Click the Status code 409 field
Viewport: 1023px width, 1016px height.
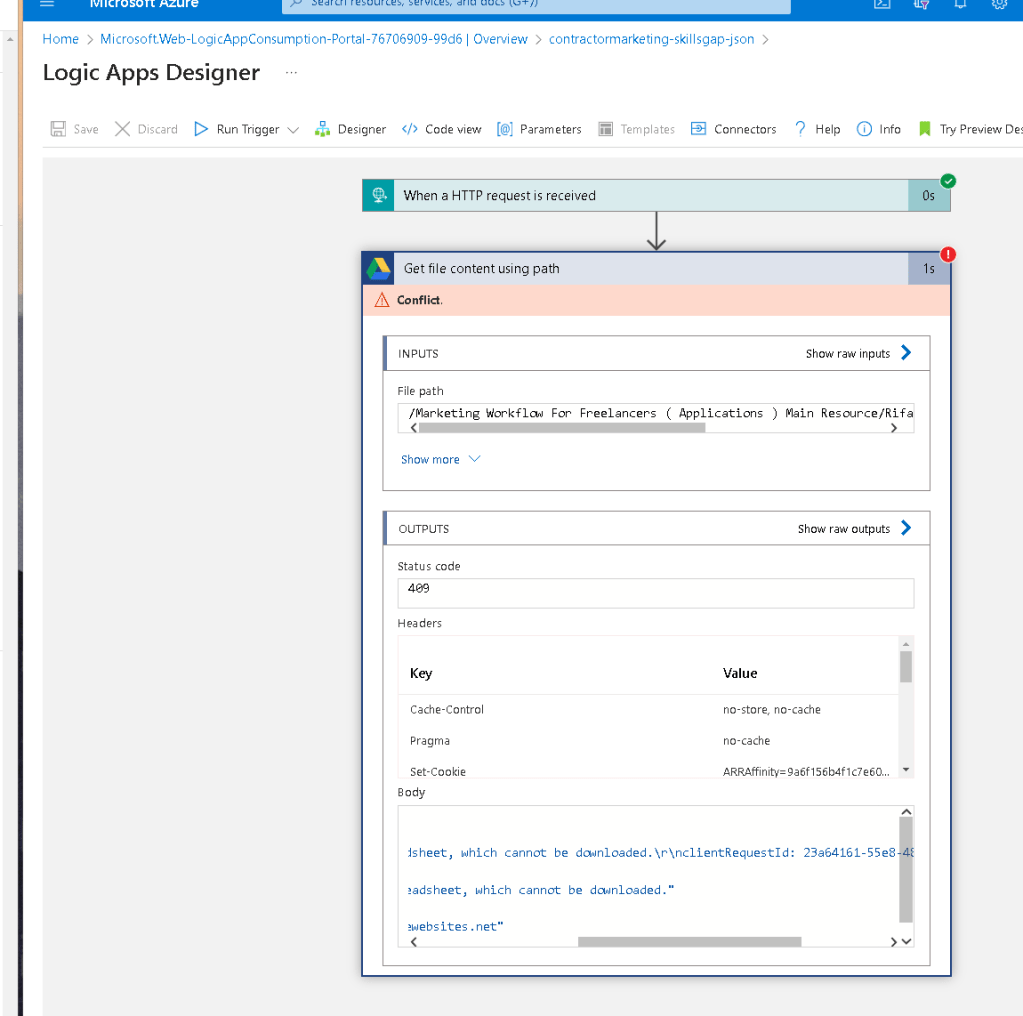click(x=656, y=593)
